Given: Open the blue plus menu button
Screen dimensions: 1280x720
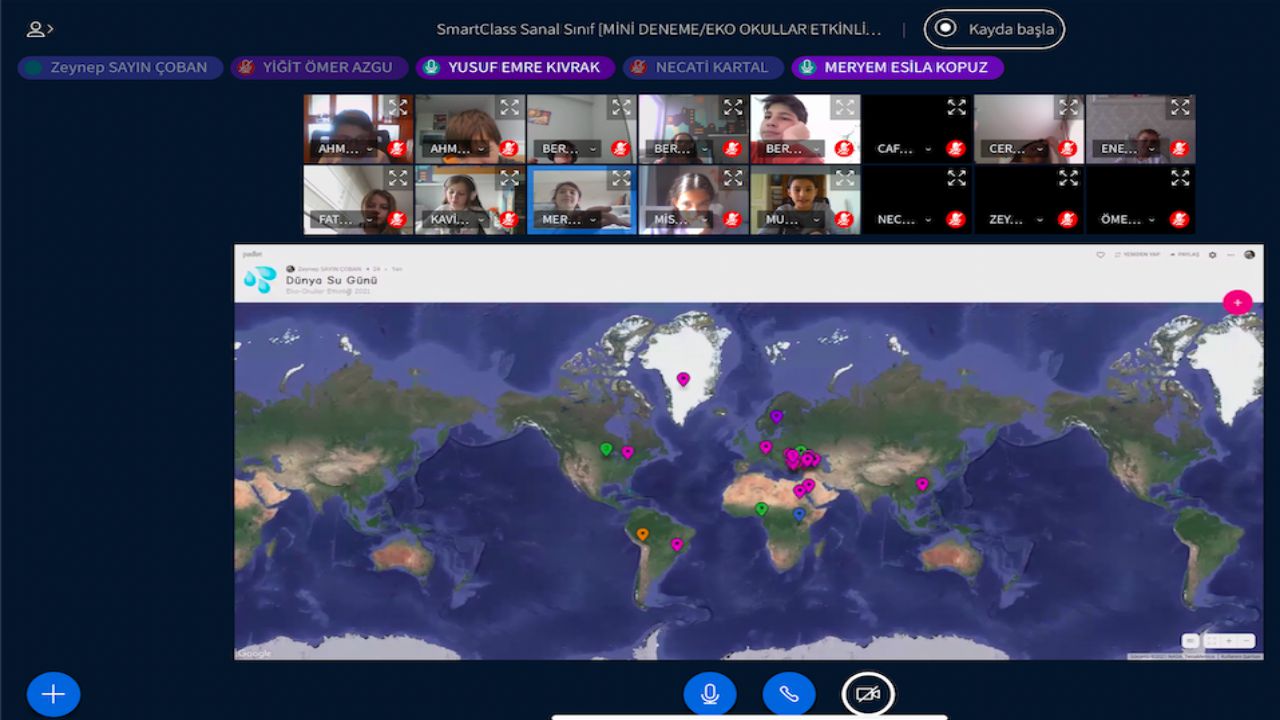Looking at the screenshot, I should (53, 694).
